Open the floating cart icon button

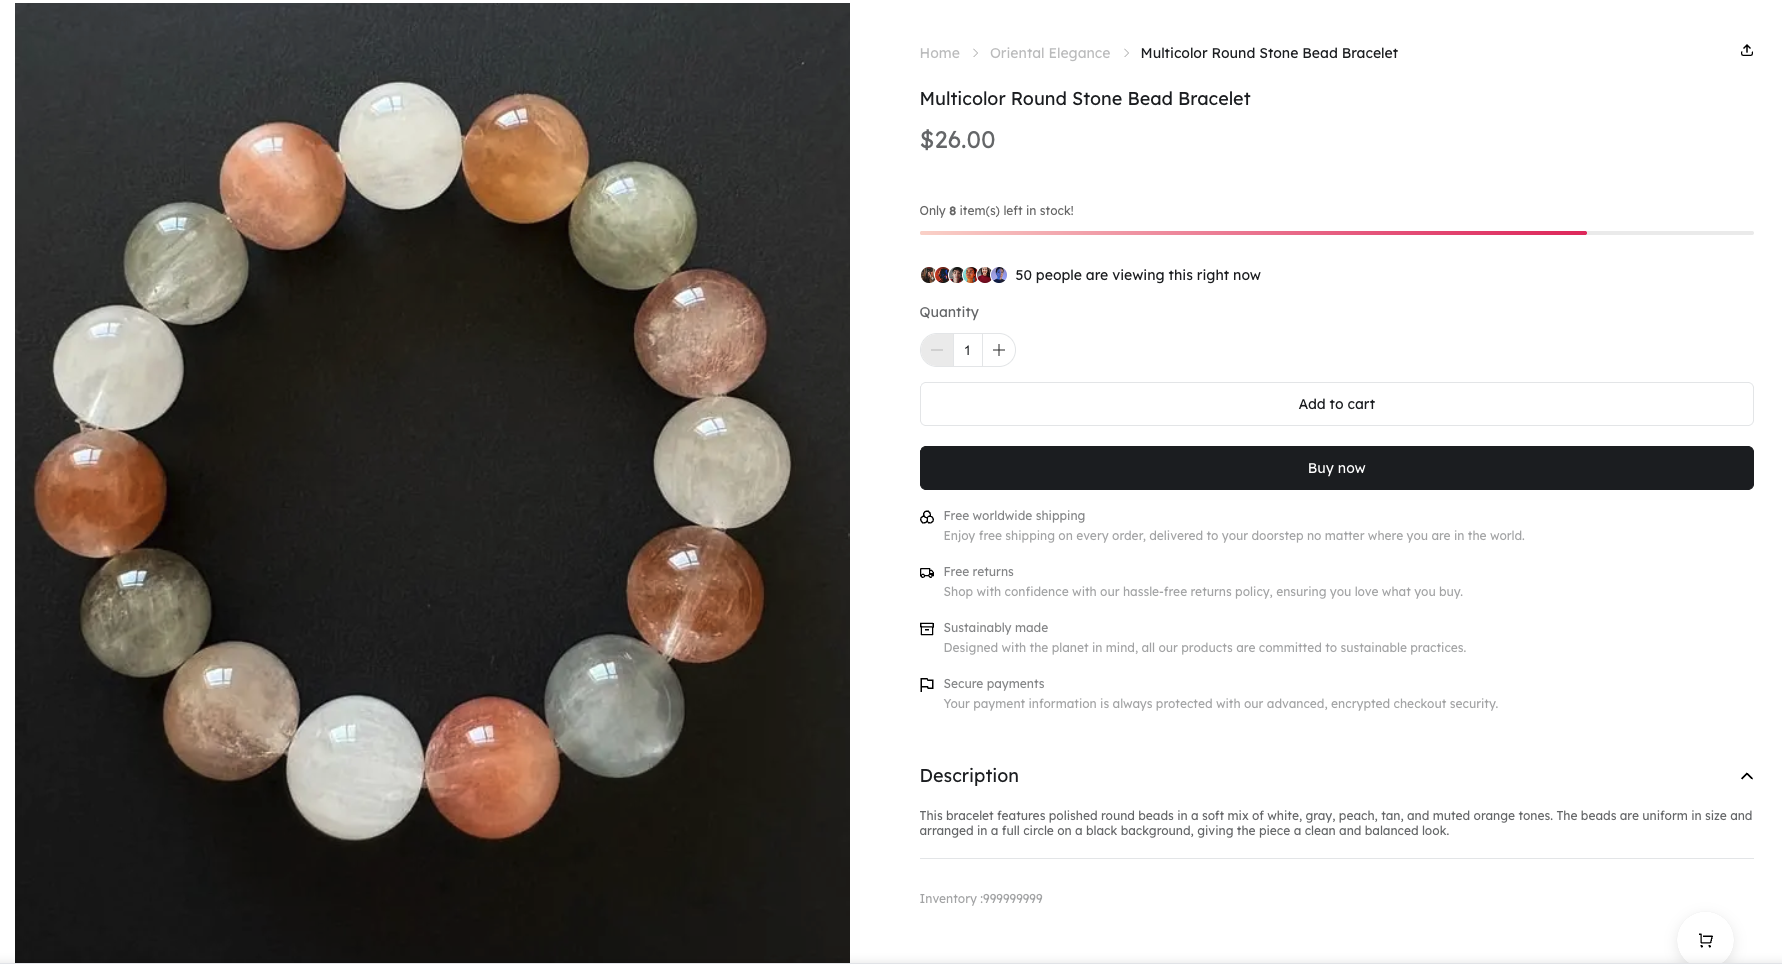point(1705,940)
